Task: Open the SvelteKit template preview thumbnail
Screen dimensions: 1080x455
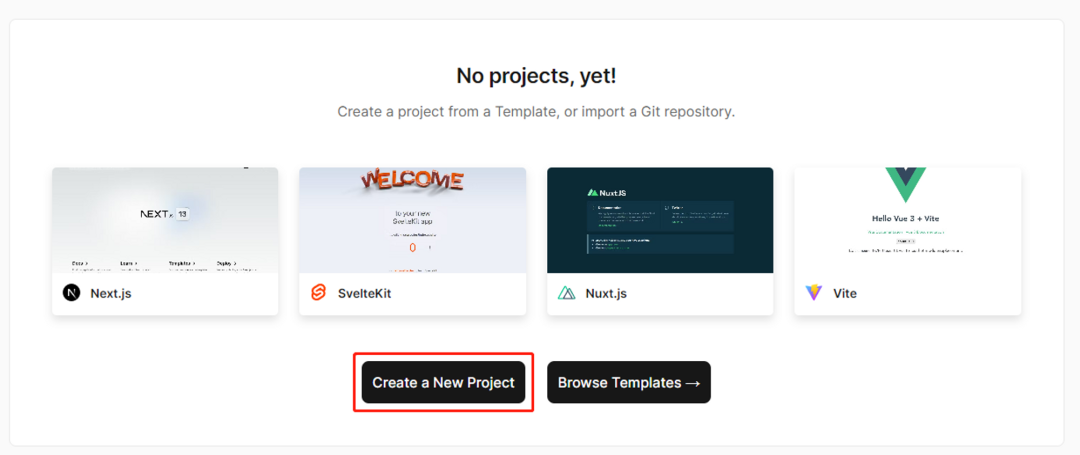Action: point(413,220)
